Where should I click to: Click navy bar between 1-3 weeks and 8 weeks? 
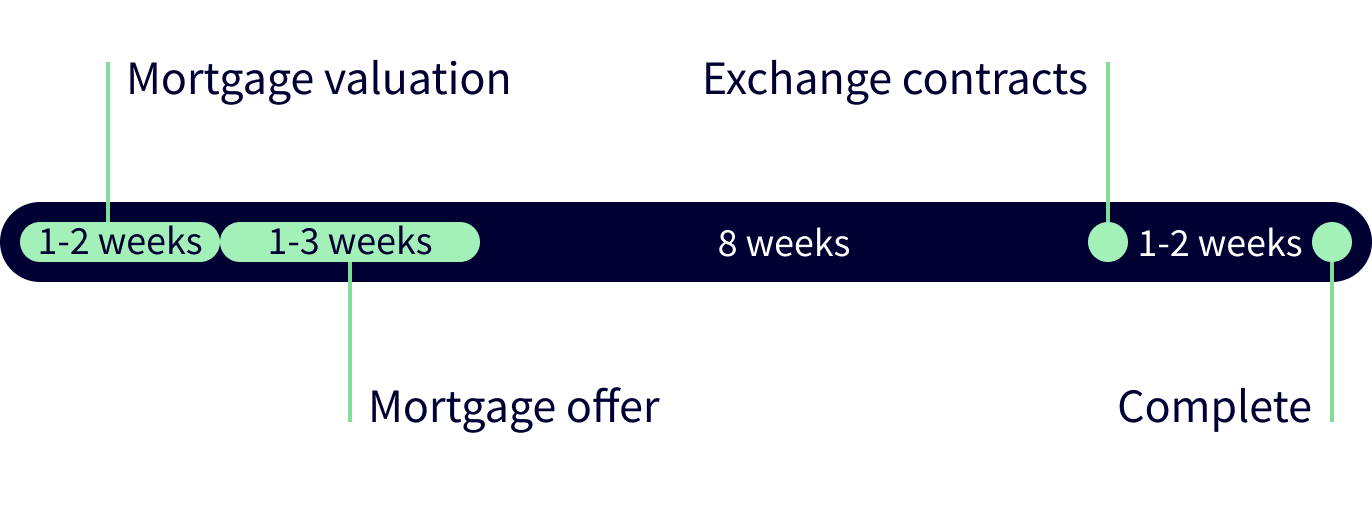598,242
